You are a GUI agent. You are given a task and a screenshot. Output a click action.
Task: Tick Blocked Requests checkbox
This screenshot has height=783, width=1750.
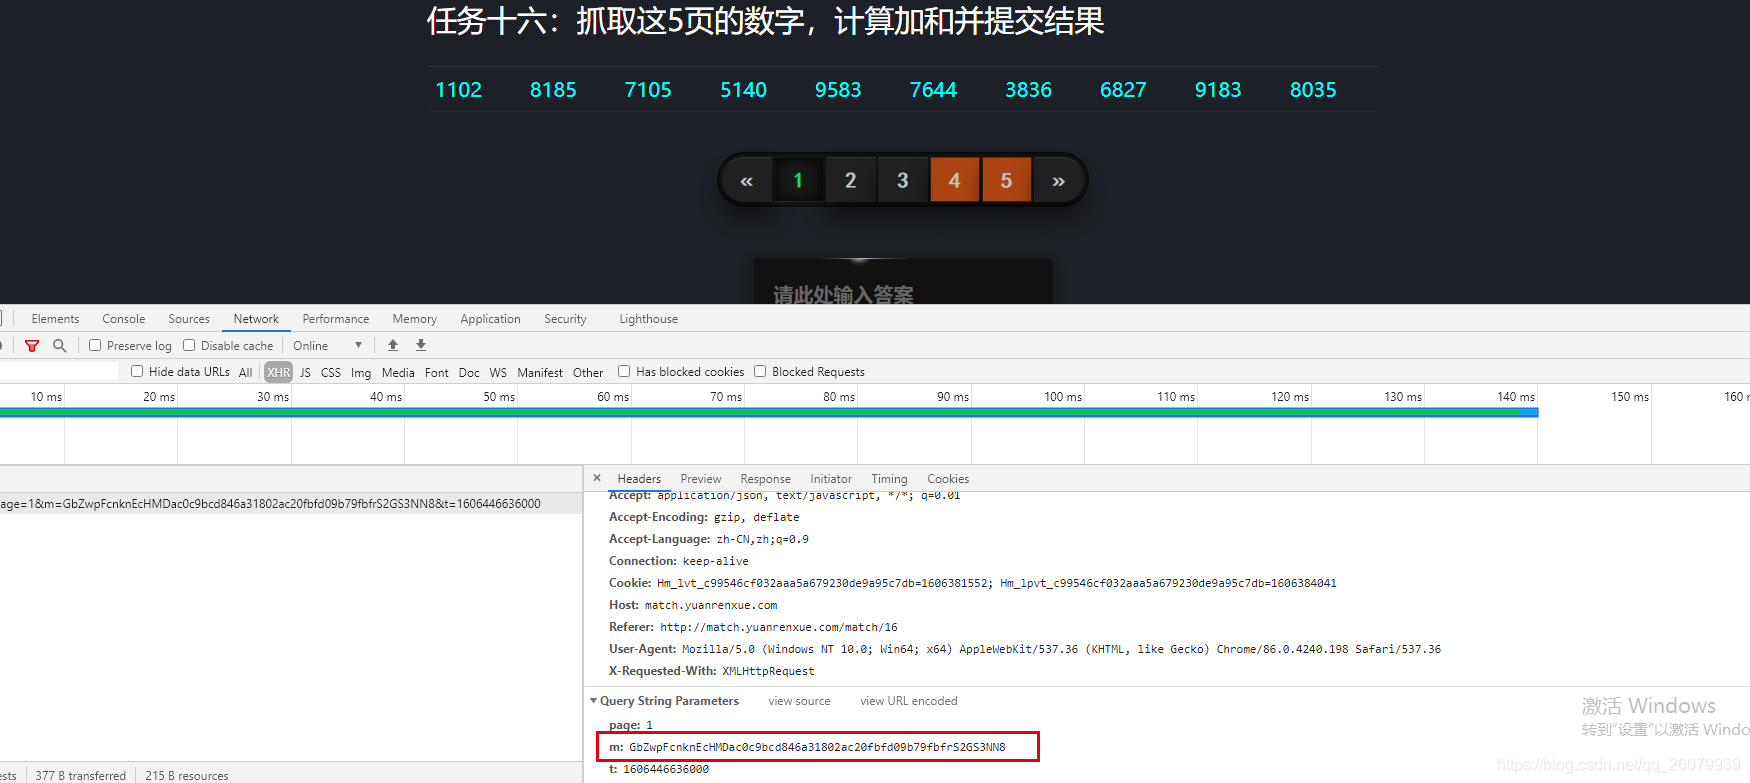(x=760, y=371)
